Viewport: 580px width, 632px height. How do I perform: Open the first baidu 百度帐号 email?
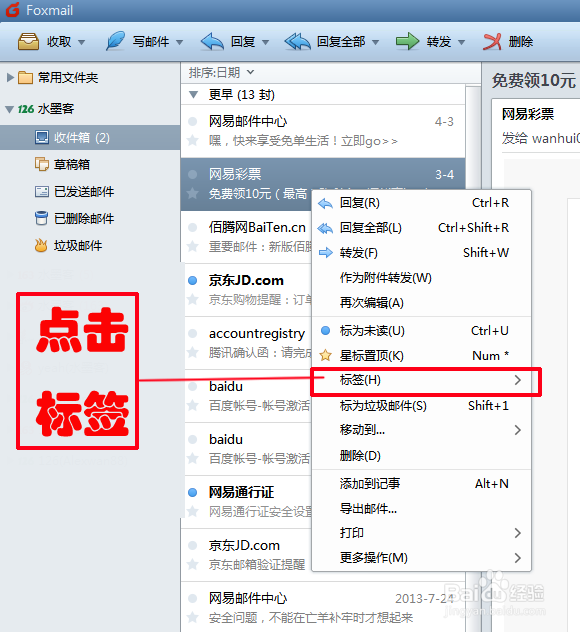(x=248, y=396)
